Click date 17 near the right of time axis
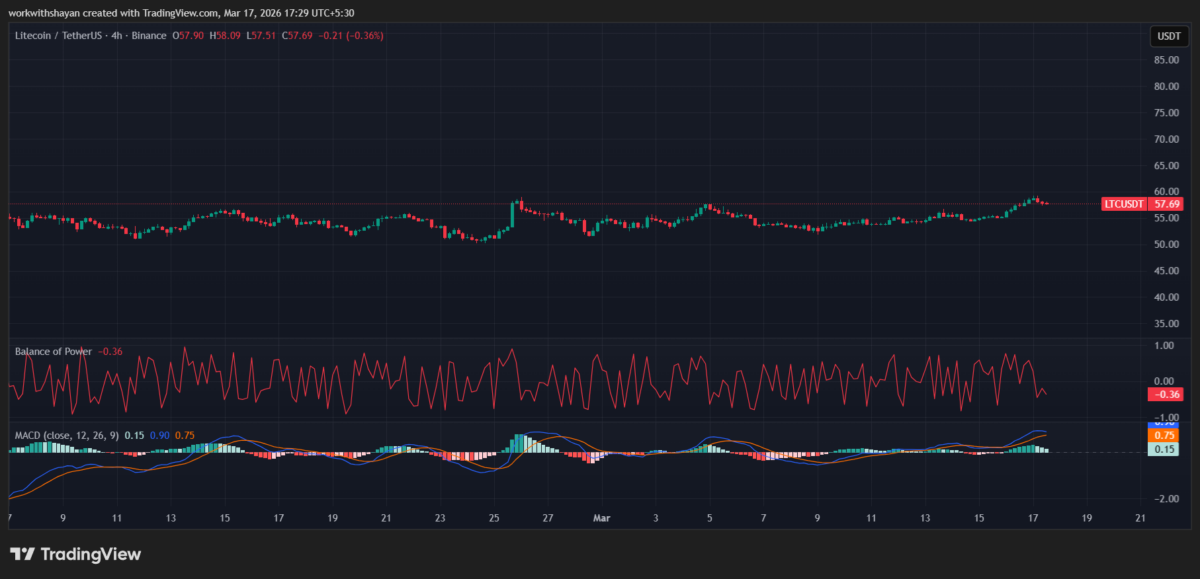 coord(1032,518)
